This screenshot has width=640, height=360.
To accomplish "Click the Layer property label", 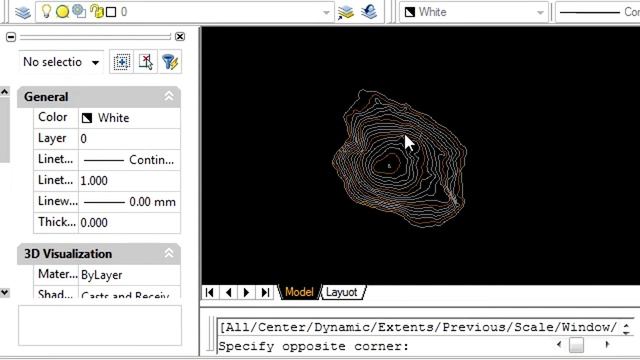I will 52,138.
